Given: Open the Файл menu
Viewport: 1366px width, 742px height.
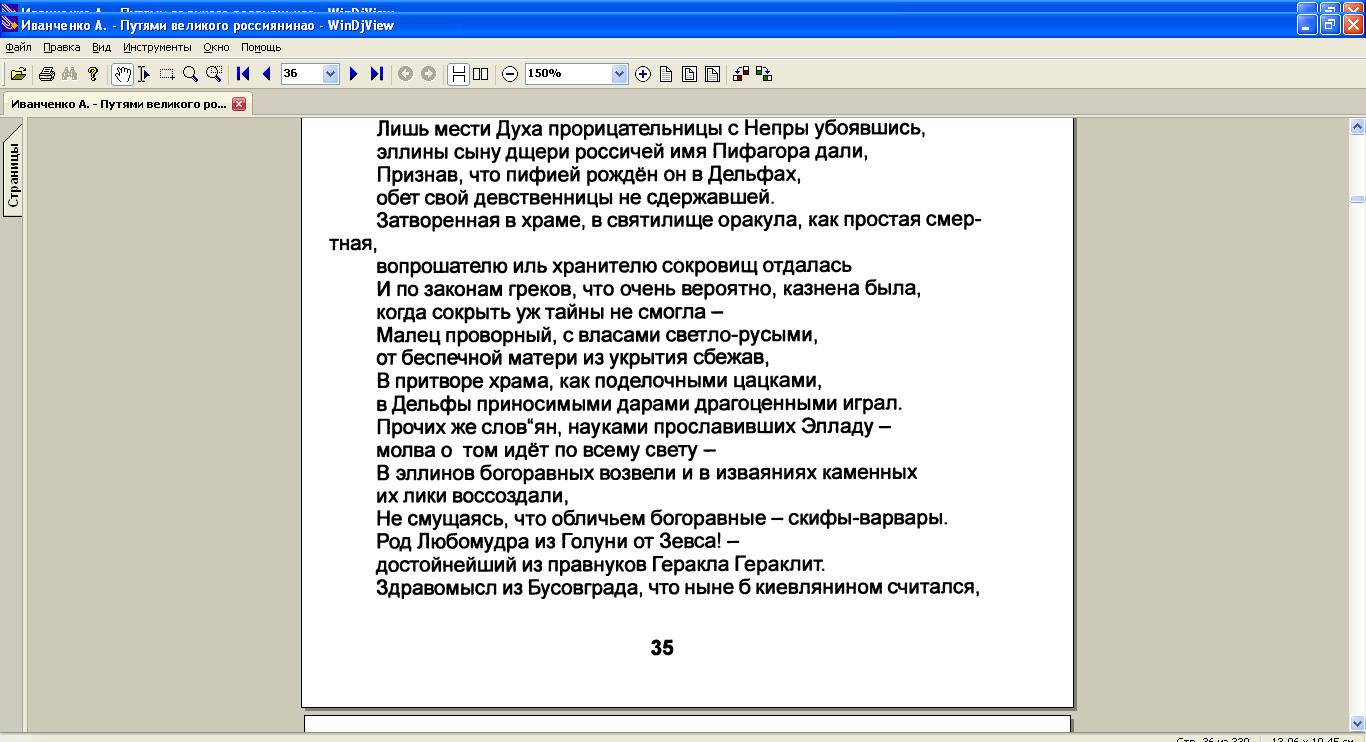Looking at the screenshot, I should pyautogui.click(x=18, y=47).
